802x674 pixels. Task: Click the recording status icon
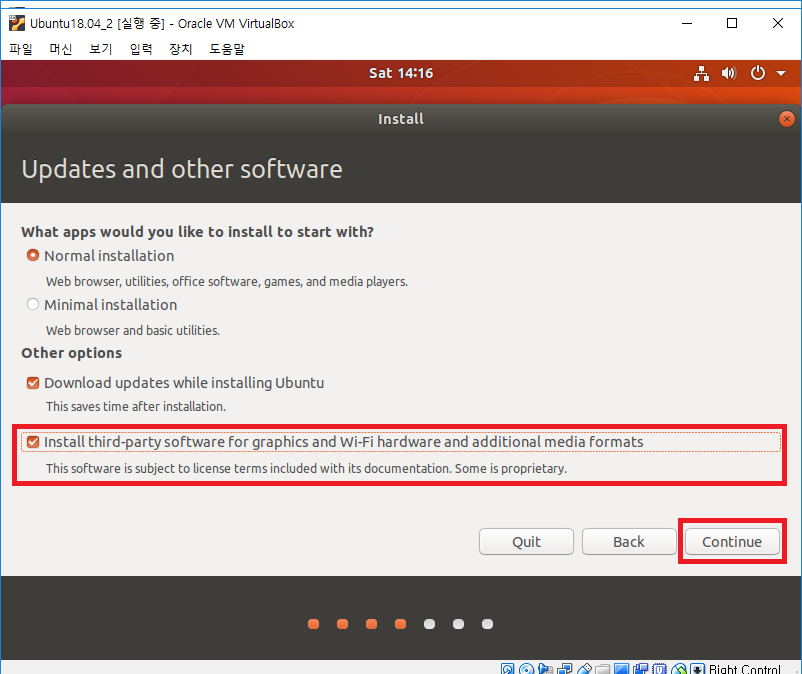(640, 669)
